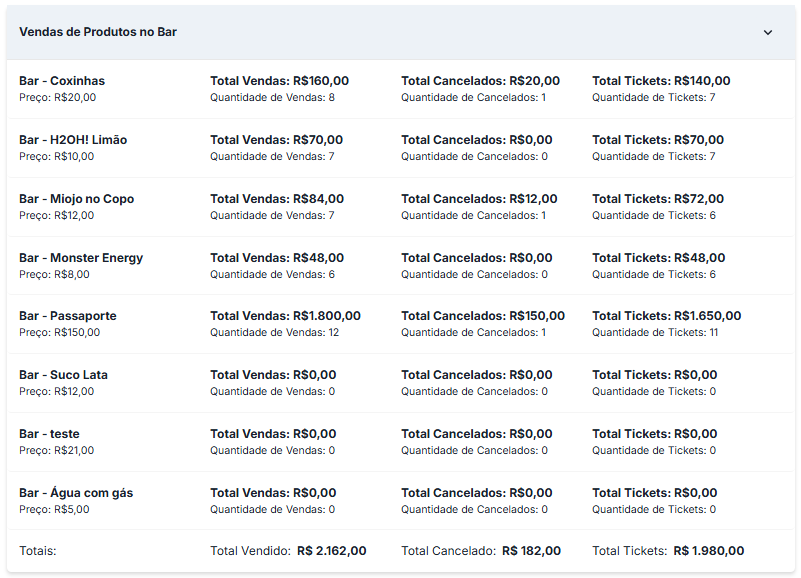Click Total Cancelados R$12,00 for Miojo
The image size is (801, 578).
479,199
